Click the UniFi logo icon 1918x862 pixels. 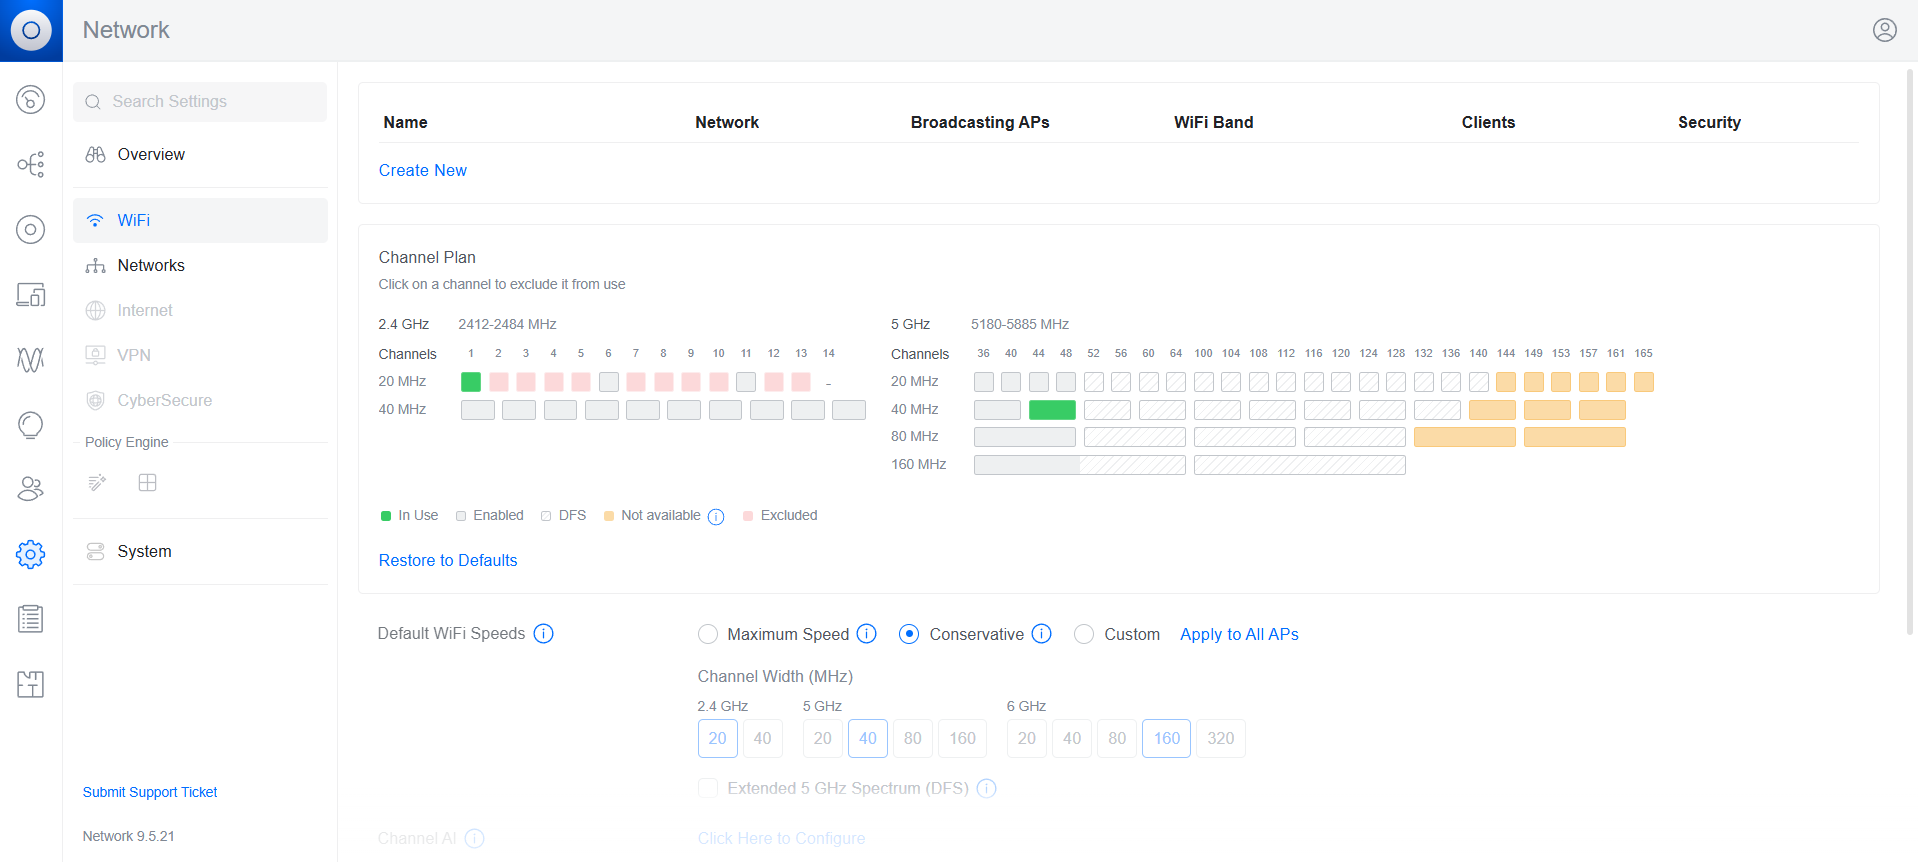point(31,30)
